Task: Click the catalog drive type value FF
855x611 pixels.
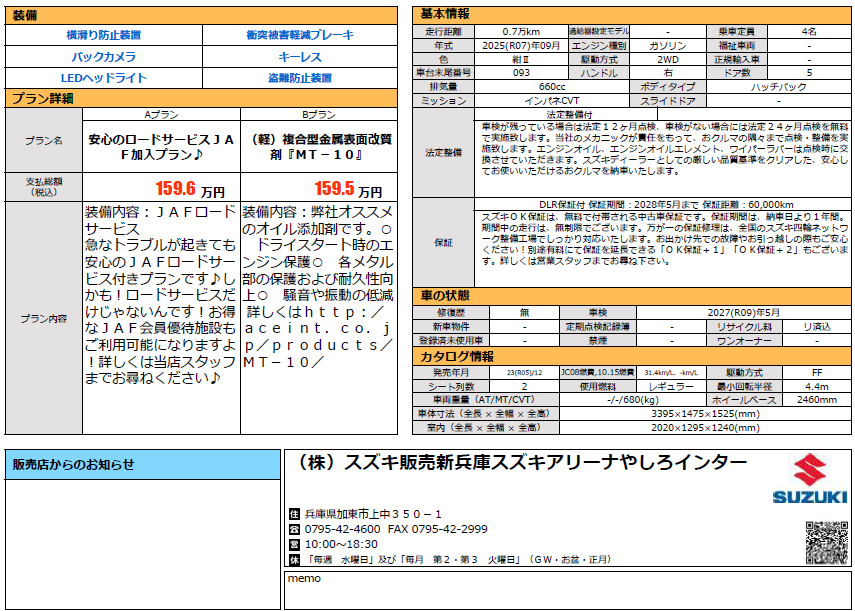Action: click(817, 373)
